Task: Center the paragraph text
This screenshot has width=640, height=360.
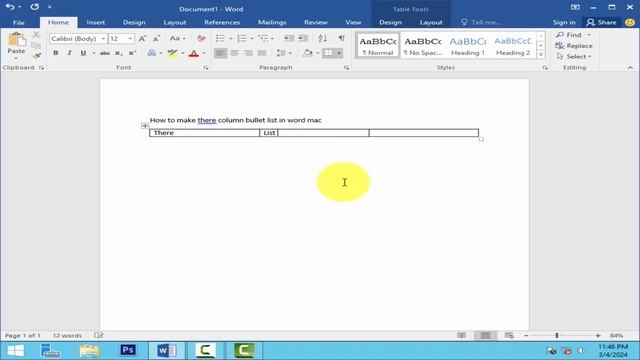Action: click(x=234, y=53)
